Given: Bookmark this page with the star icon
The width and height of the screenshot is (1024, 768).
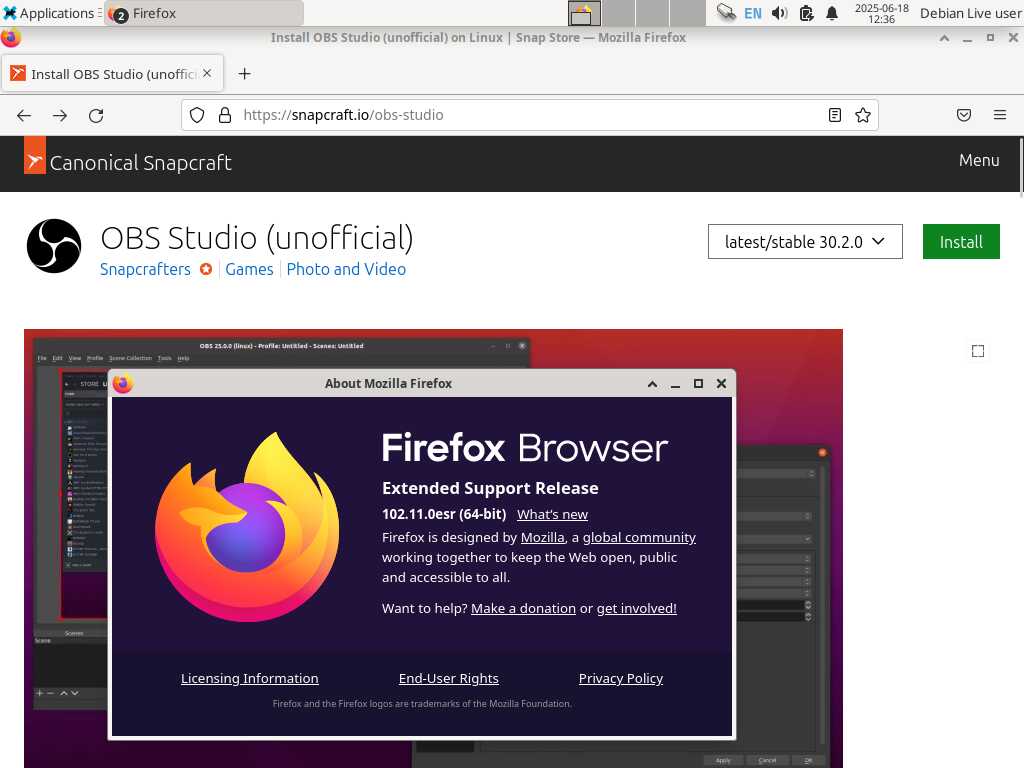Looking at the screenshot, I should point(863,116).
